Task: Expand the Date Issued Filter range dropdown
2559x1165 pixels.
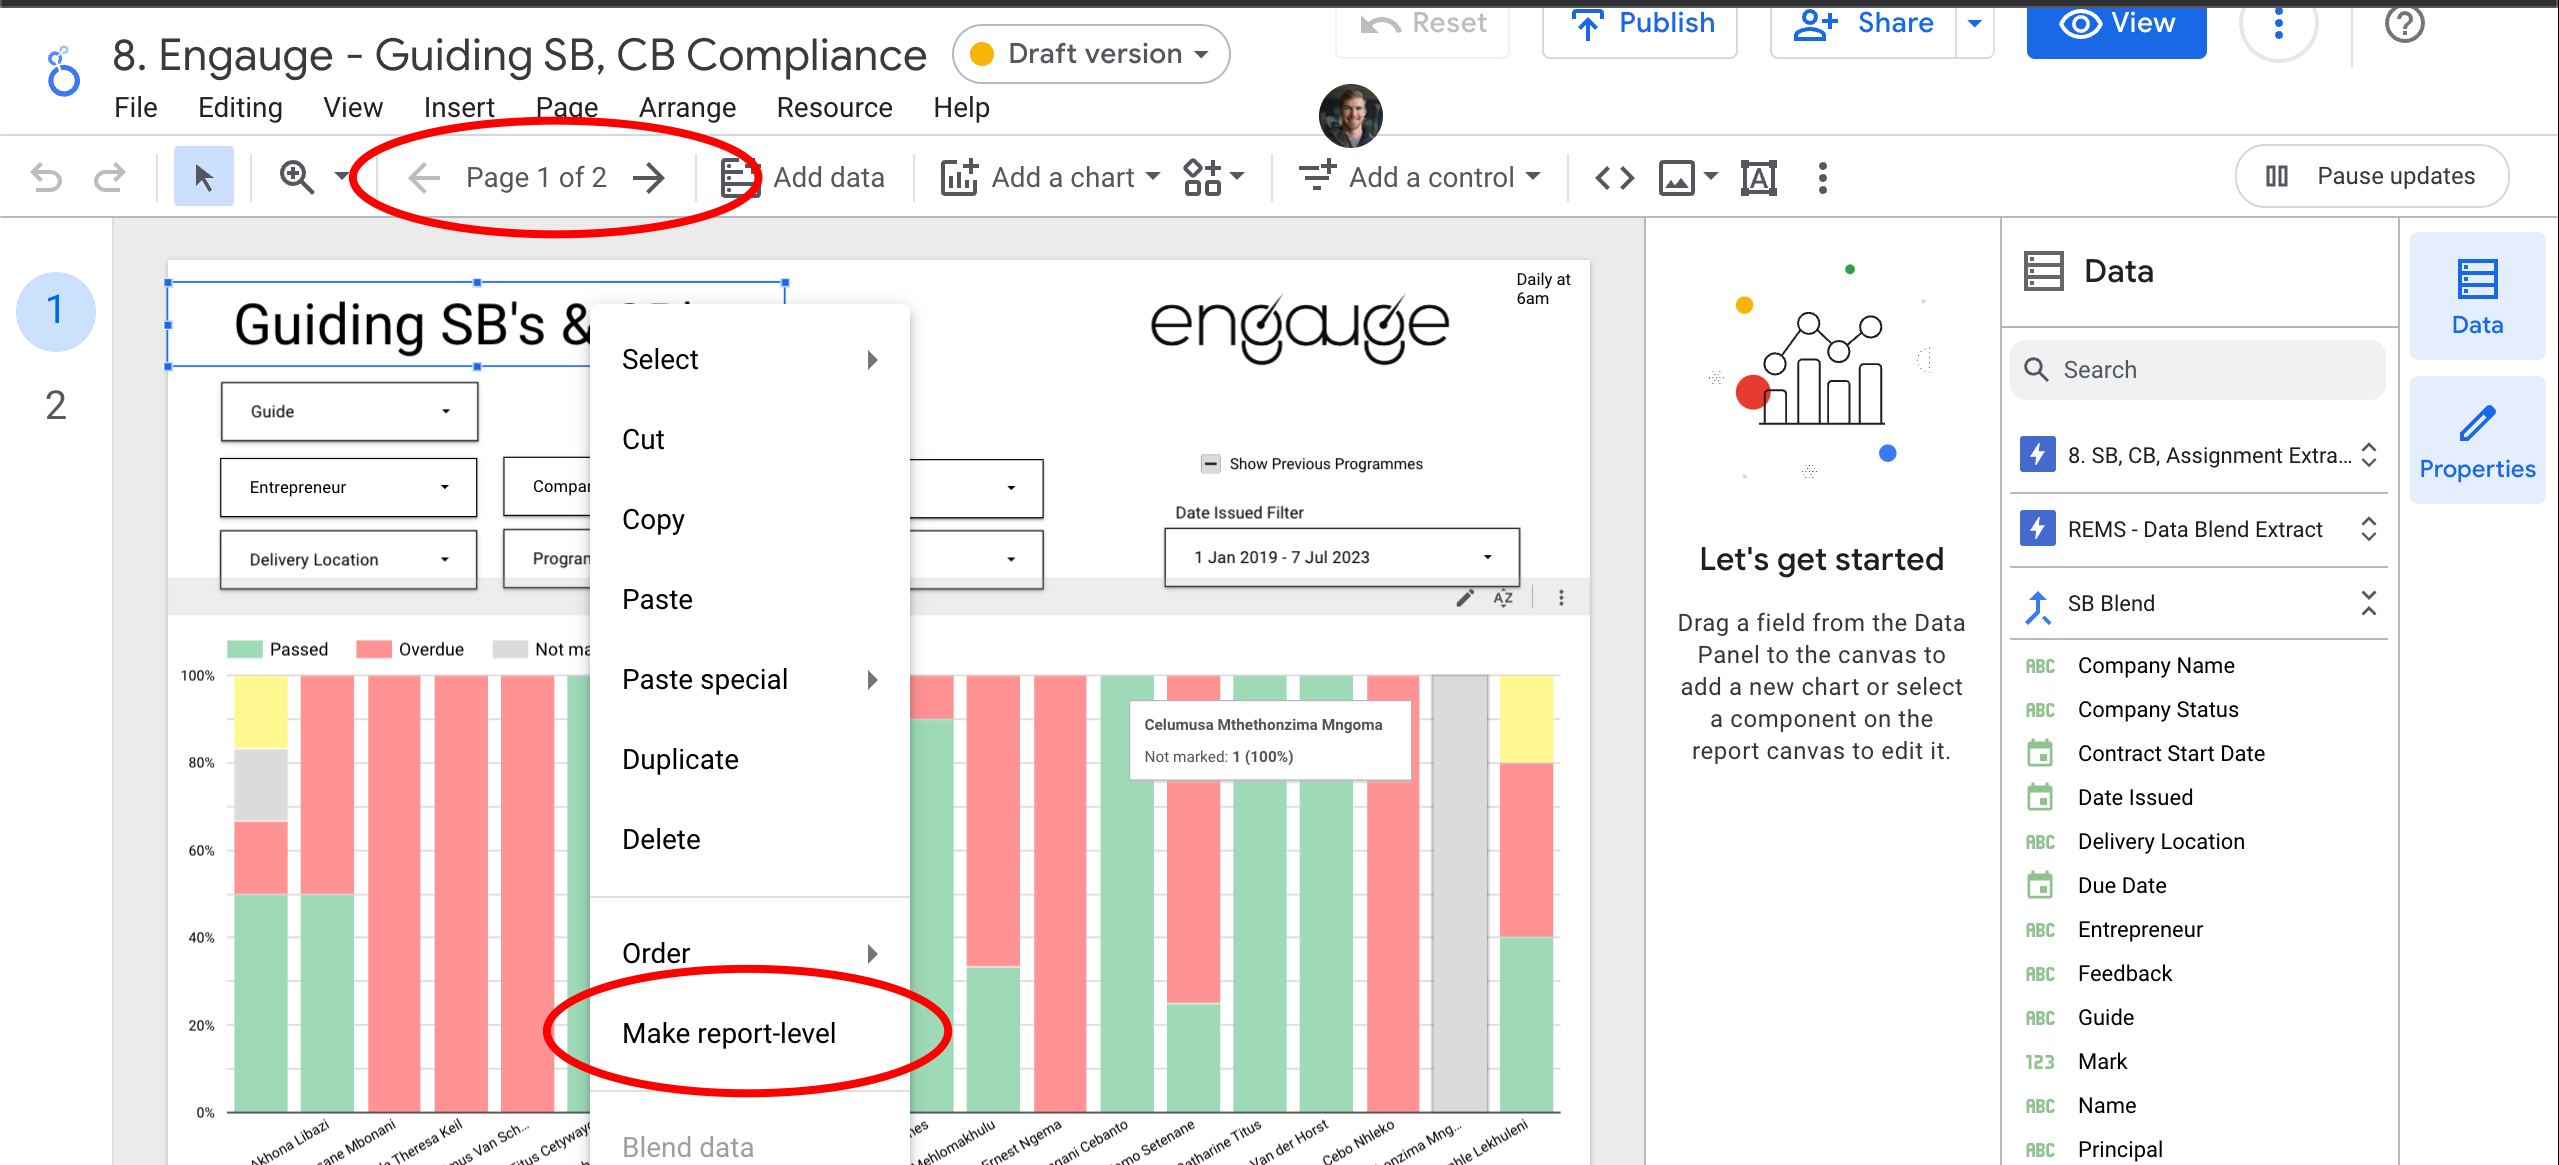Action: click(x=1341, y=557)
